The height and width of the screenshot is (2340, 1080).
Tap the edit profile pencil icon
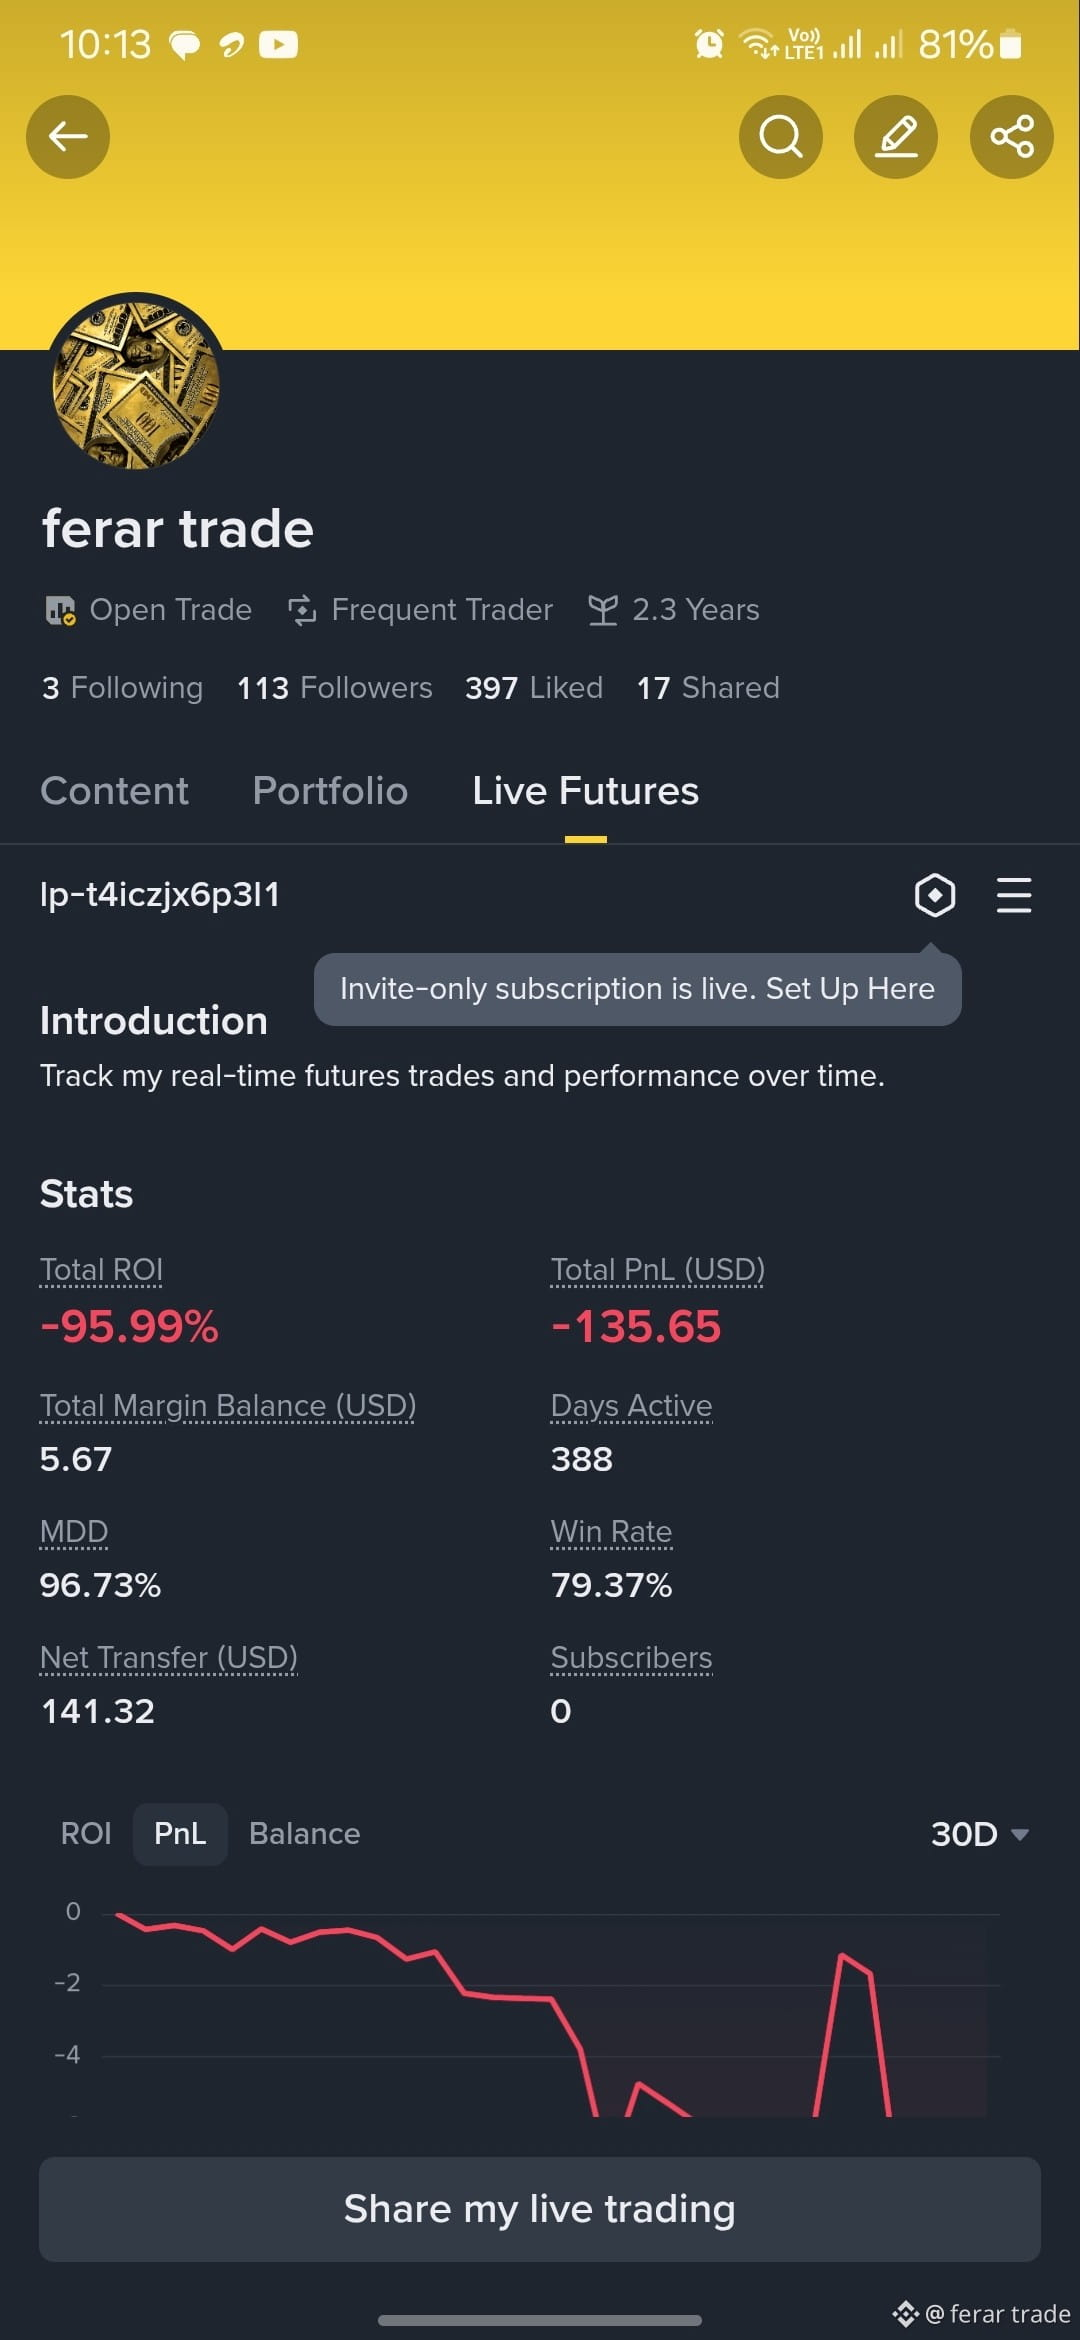pyautogui.click(x=896, y=137)
